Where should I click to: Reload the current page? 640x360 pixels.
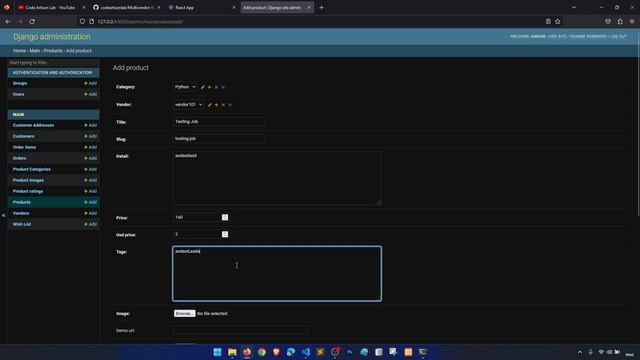tap(32, 21)
